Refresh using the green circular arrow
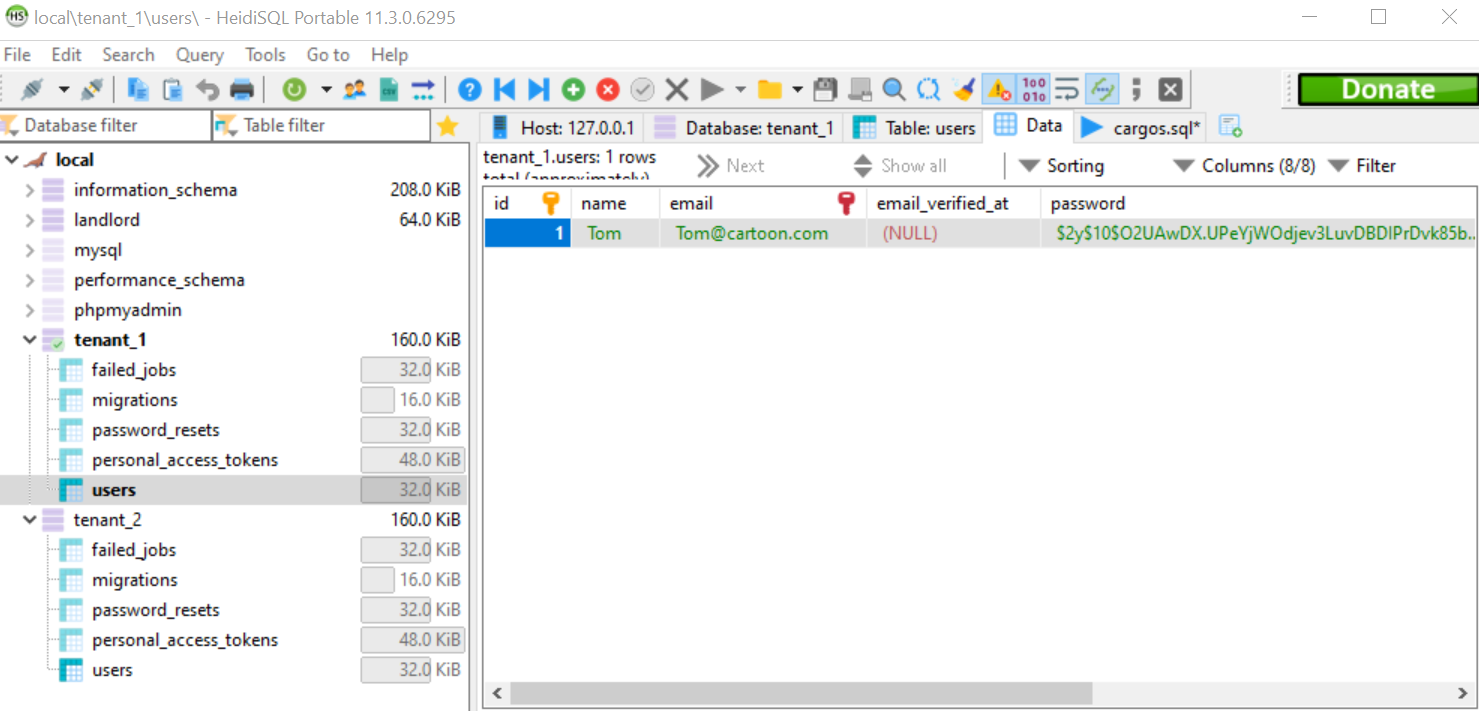This screenshot has width=1479, height=711. [294, 90]
